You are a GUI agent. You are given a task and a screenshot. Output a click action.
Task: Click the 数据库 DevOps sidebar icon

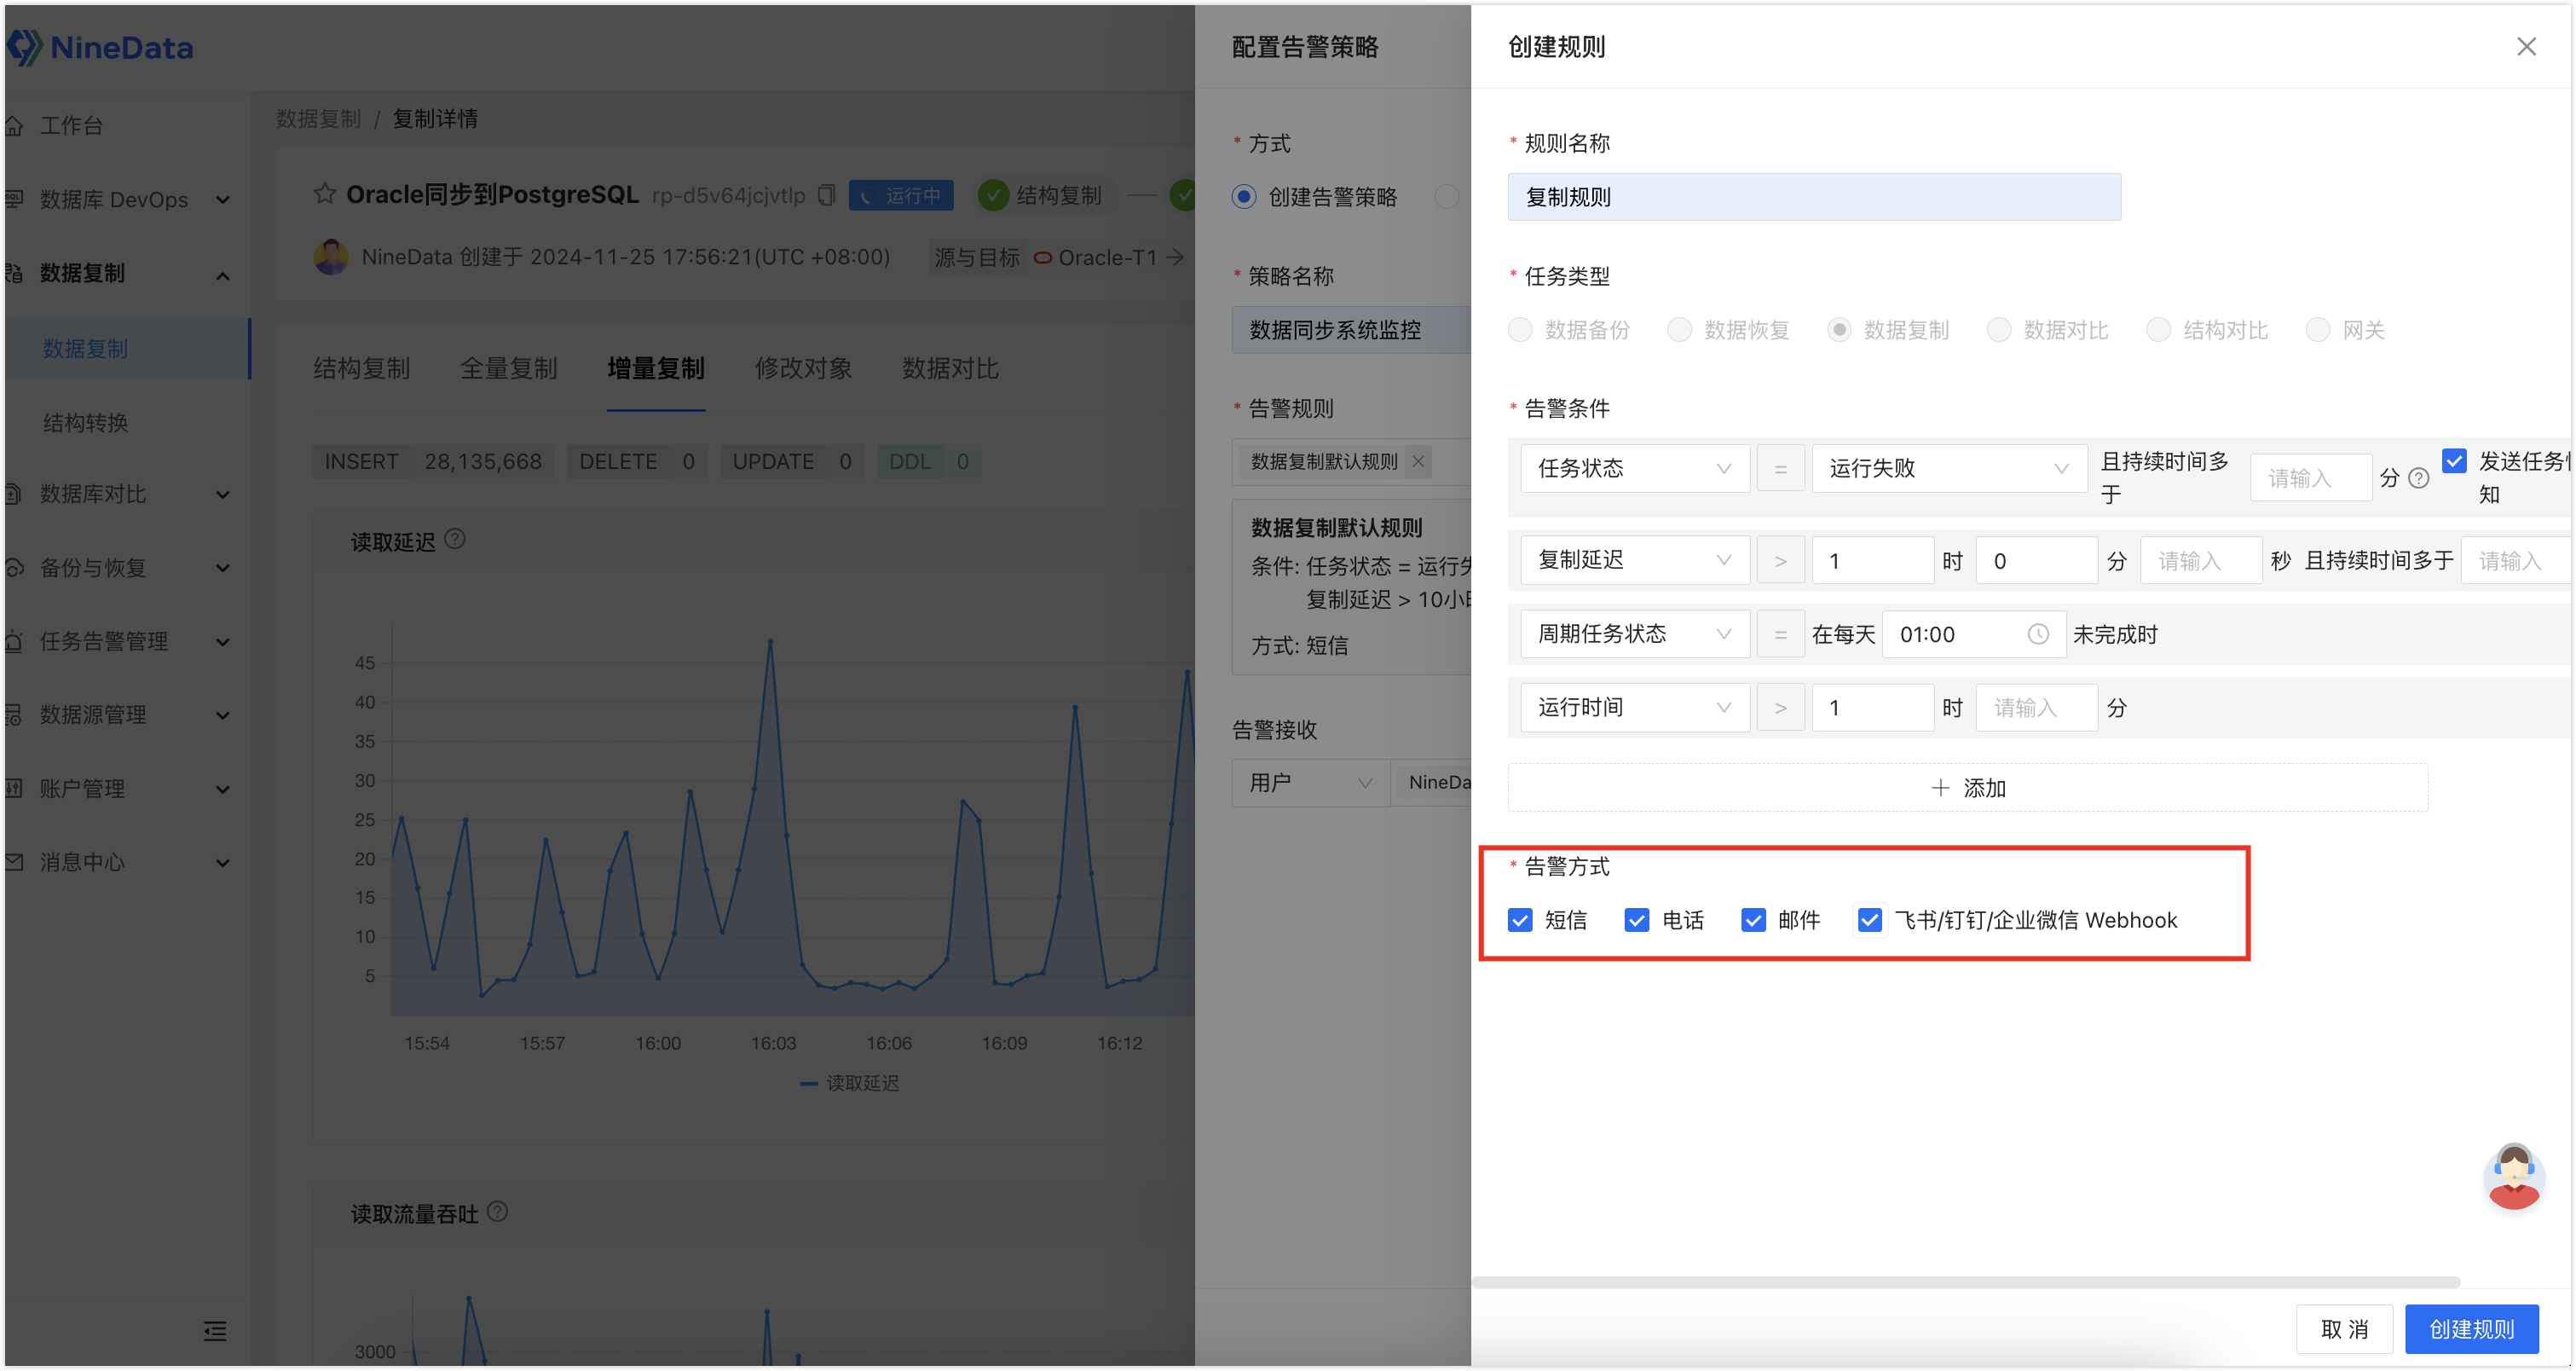14,199
